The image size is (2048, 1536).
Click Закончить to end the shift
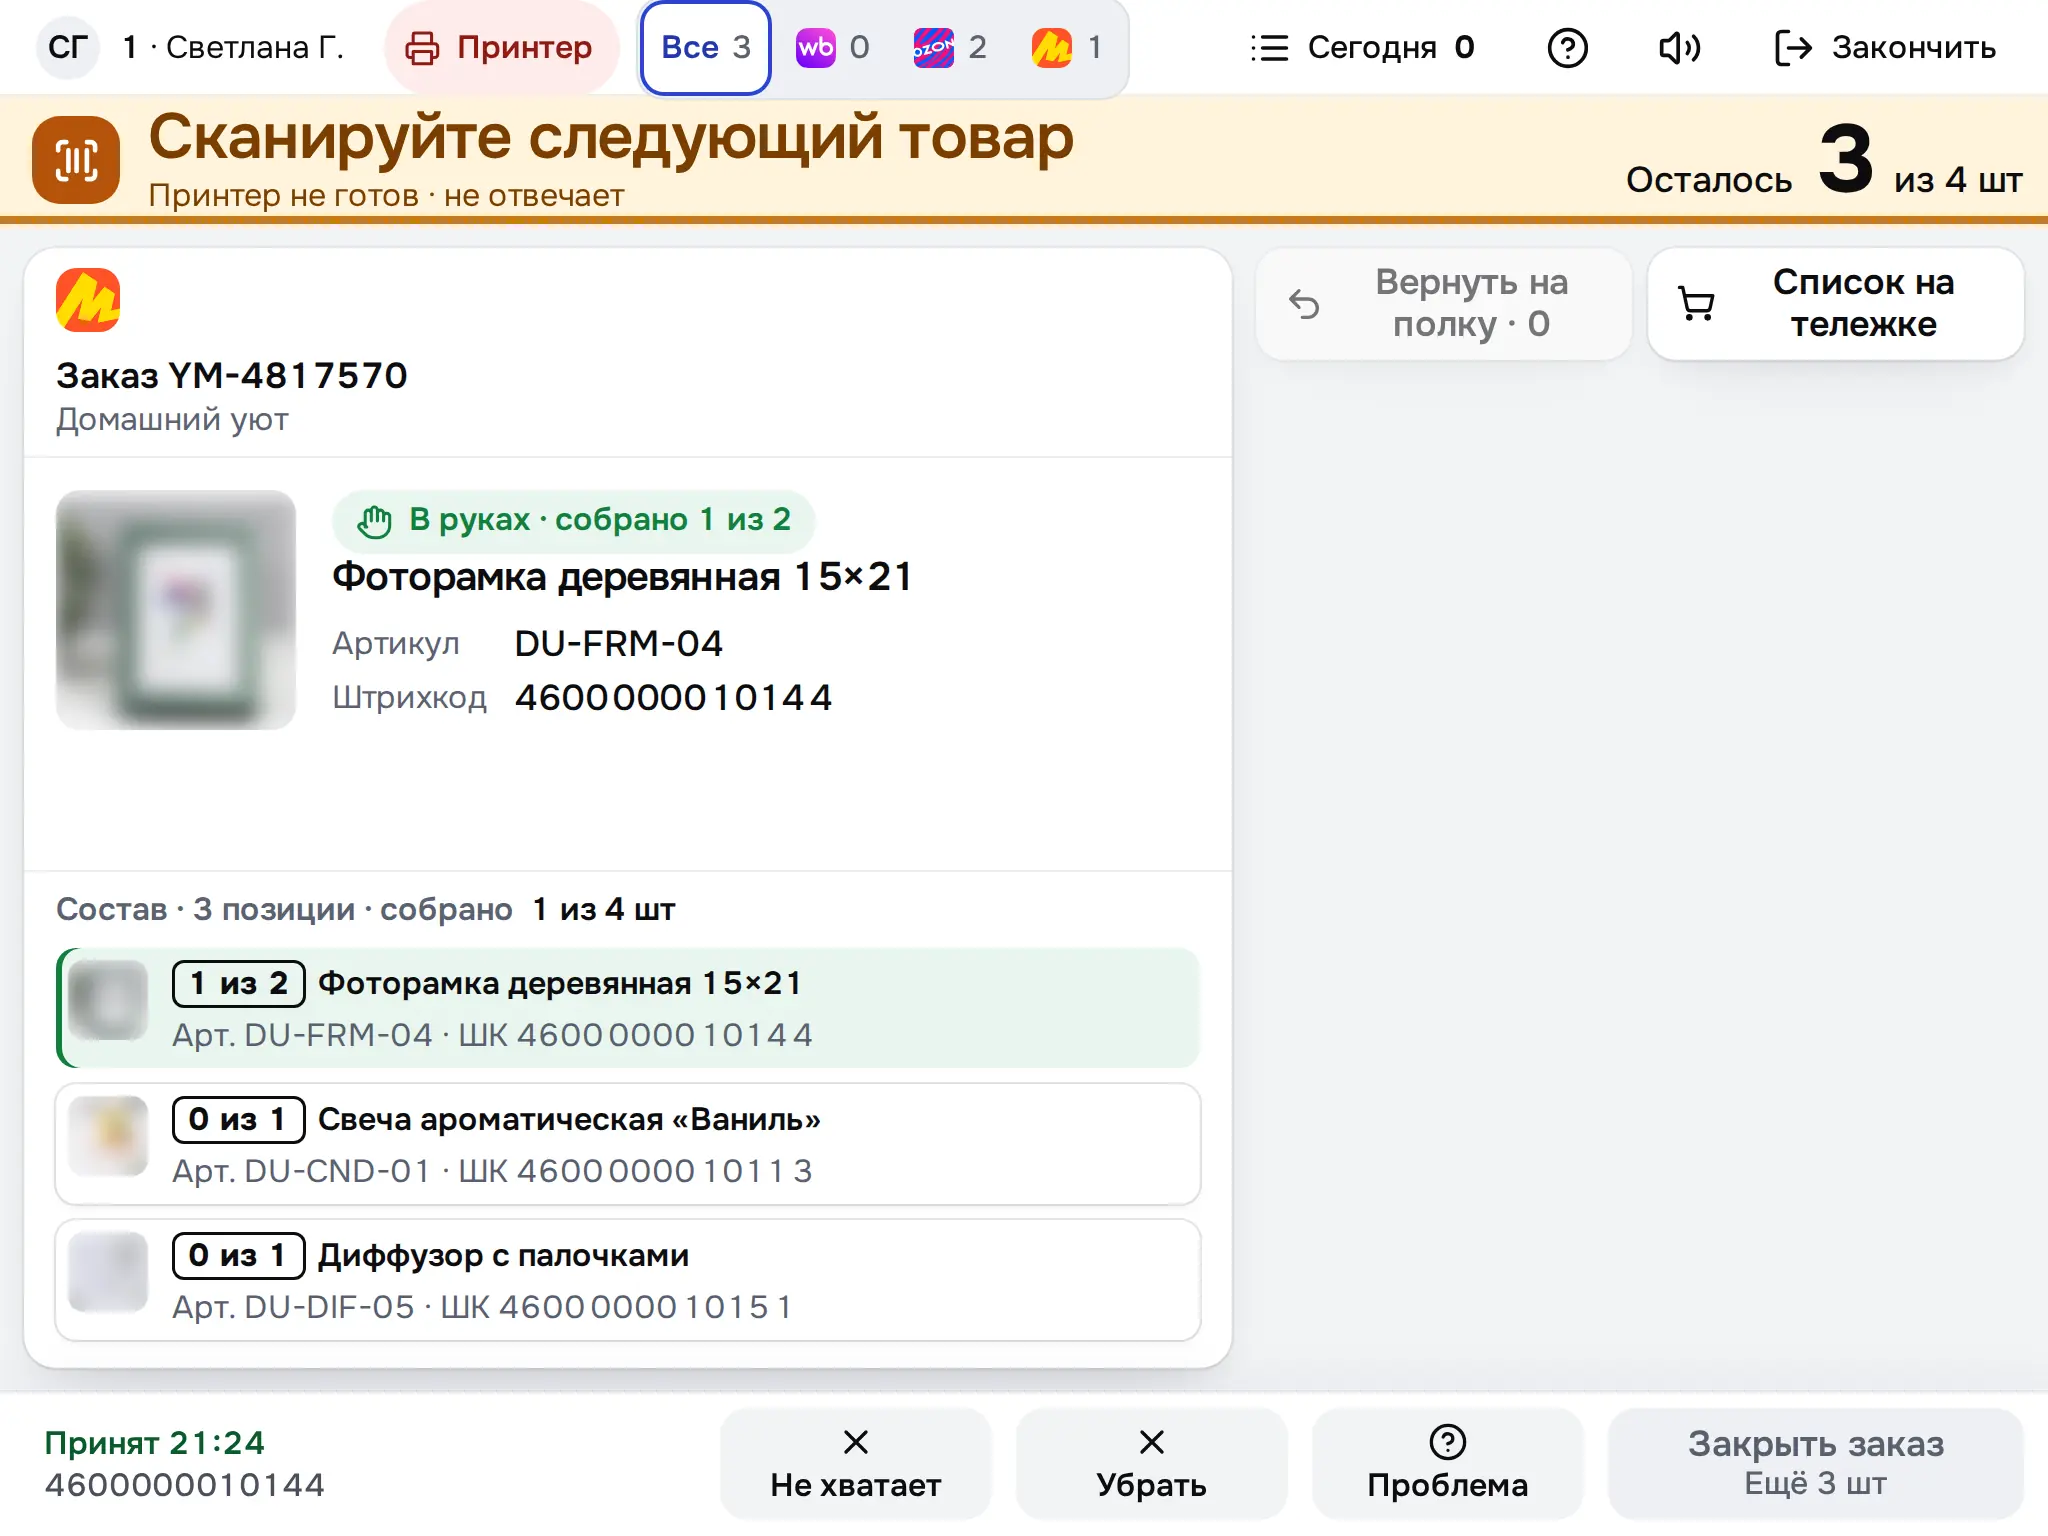[1886, 47]
